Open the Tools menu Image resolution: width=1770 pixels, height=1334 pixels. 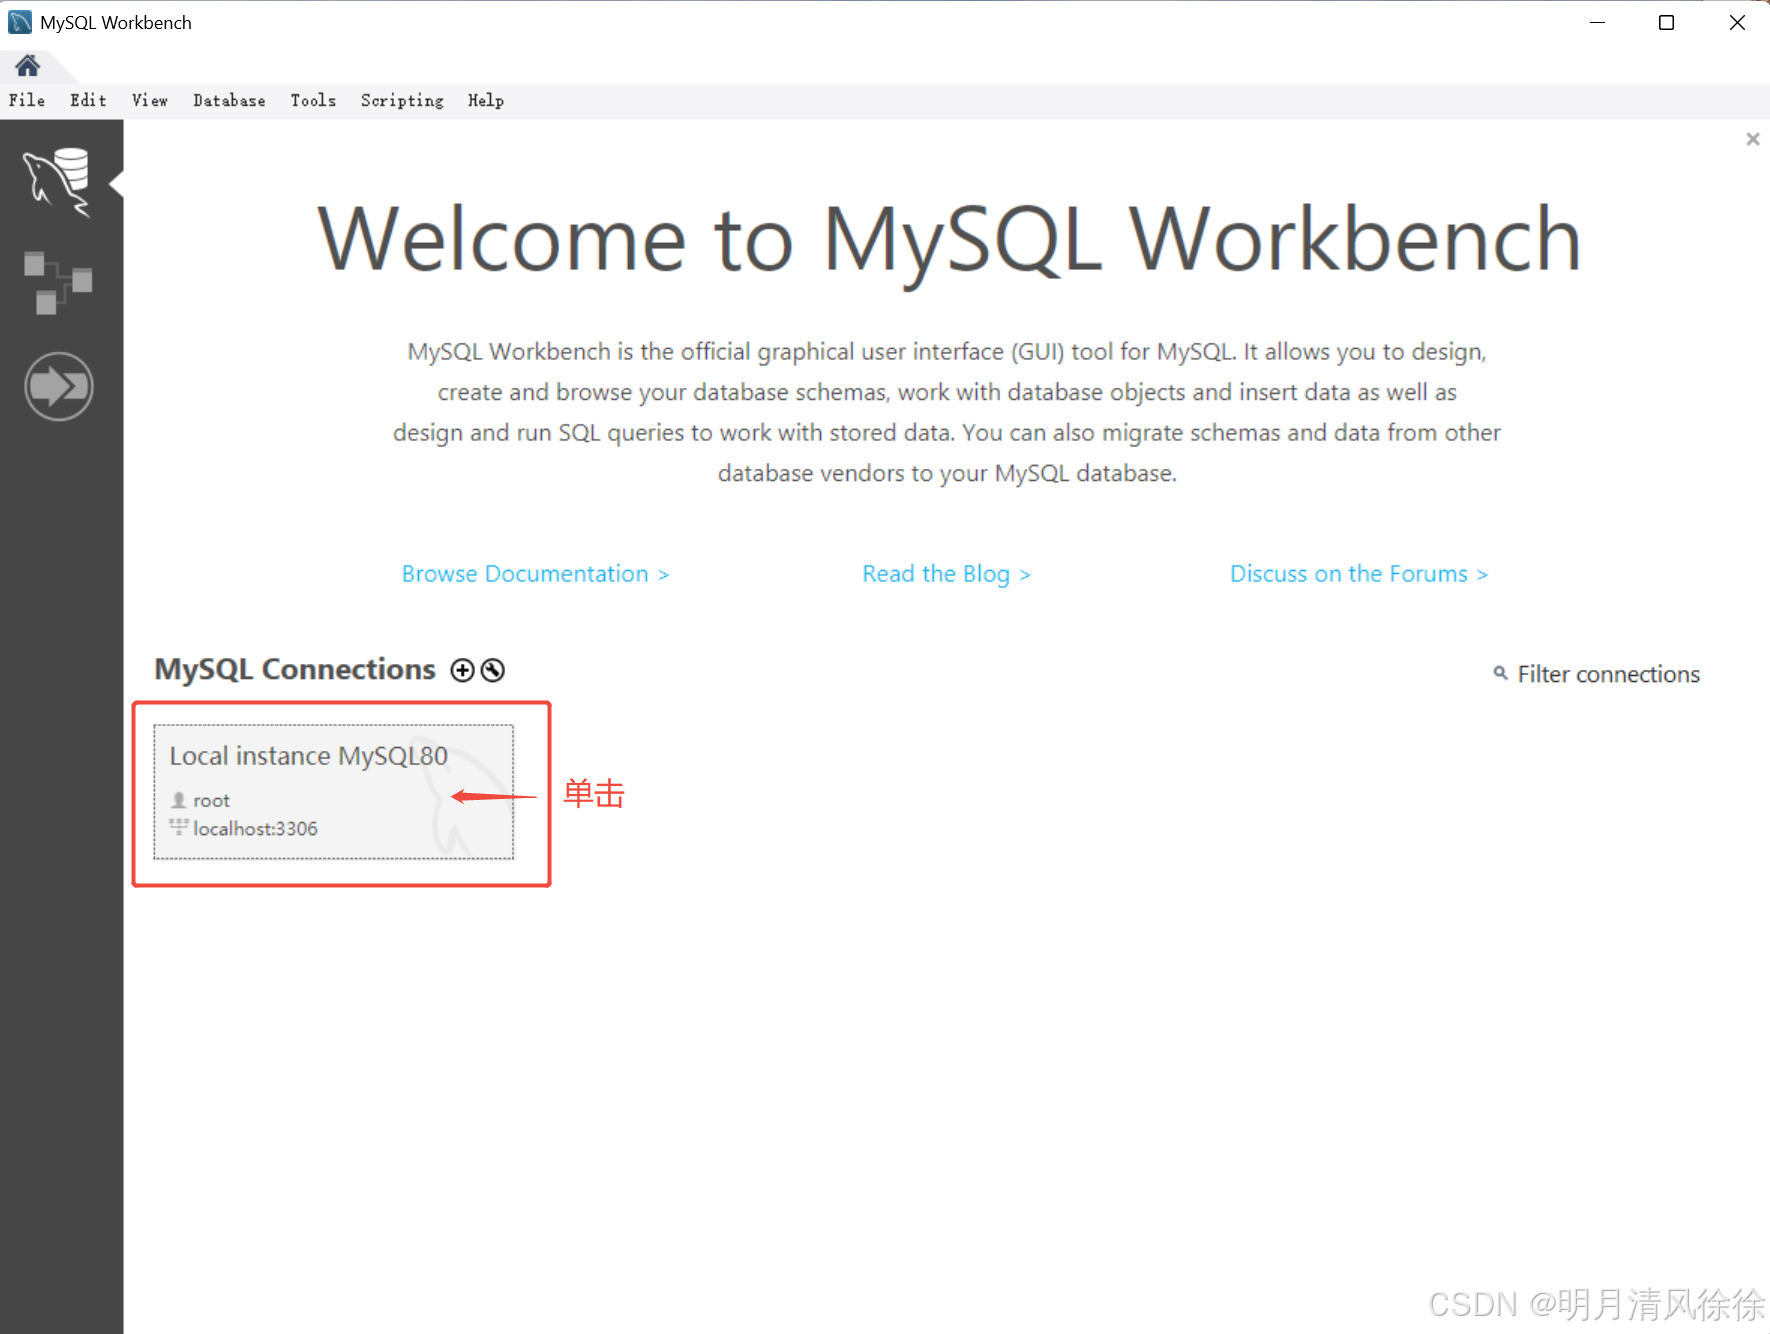(313, 100)
